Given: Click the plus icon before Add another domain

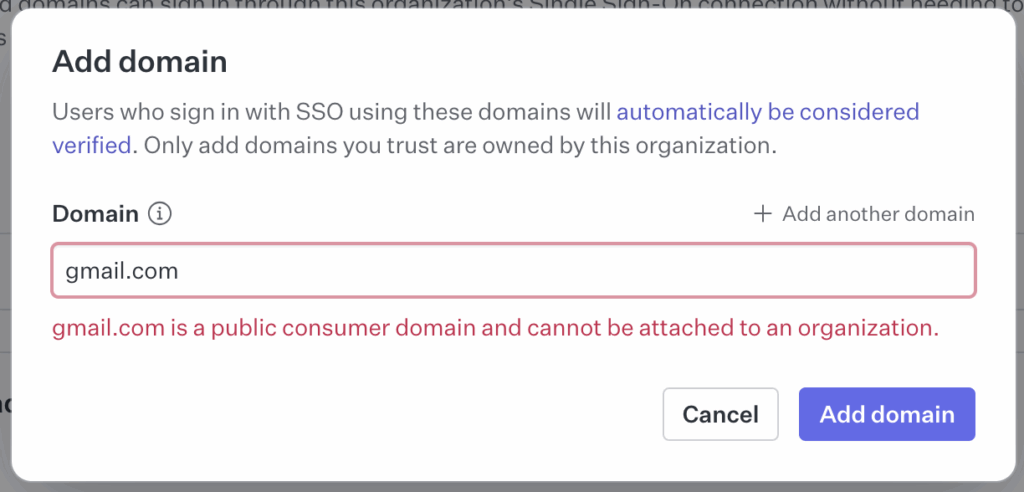Looking at the screenshot, I should tap(763, 214).
